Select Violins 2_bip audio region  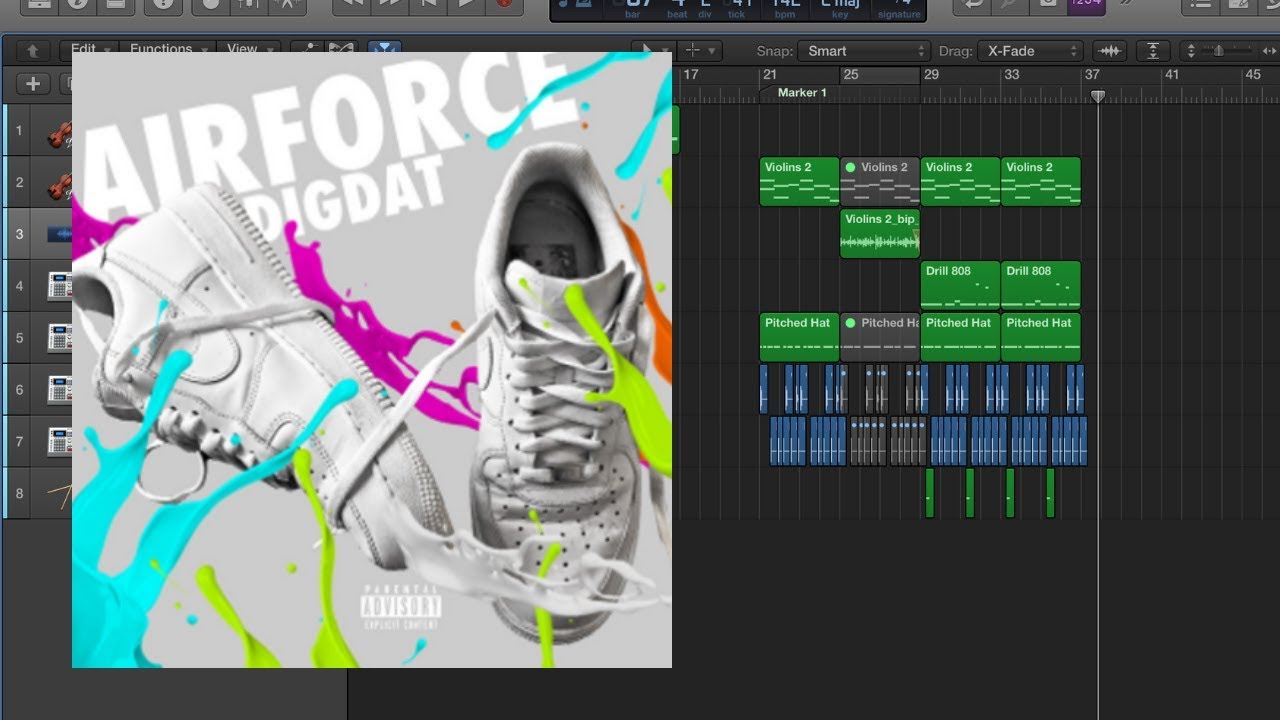[880, 233]
